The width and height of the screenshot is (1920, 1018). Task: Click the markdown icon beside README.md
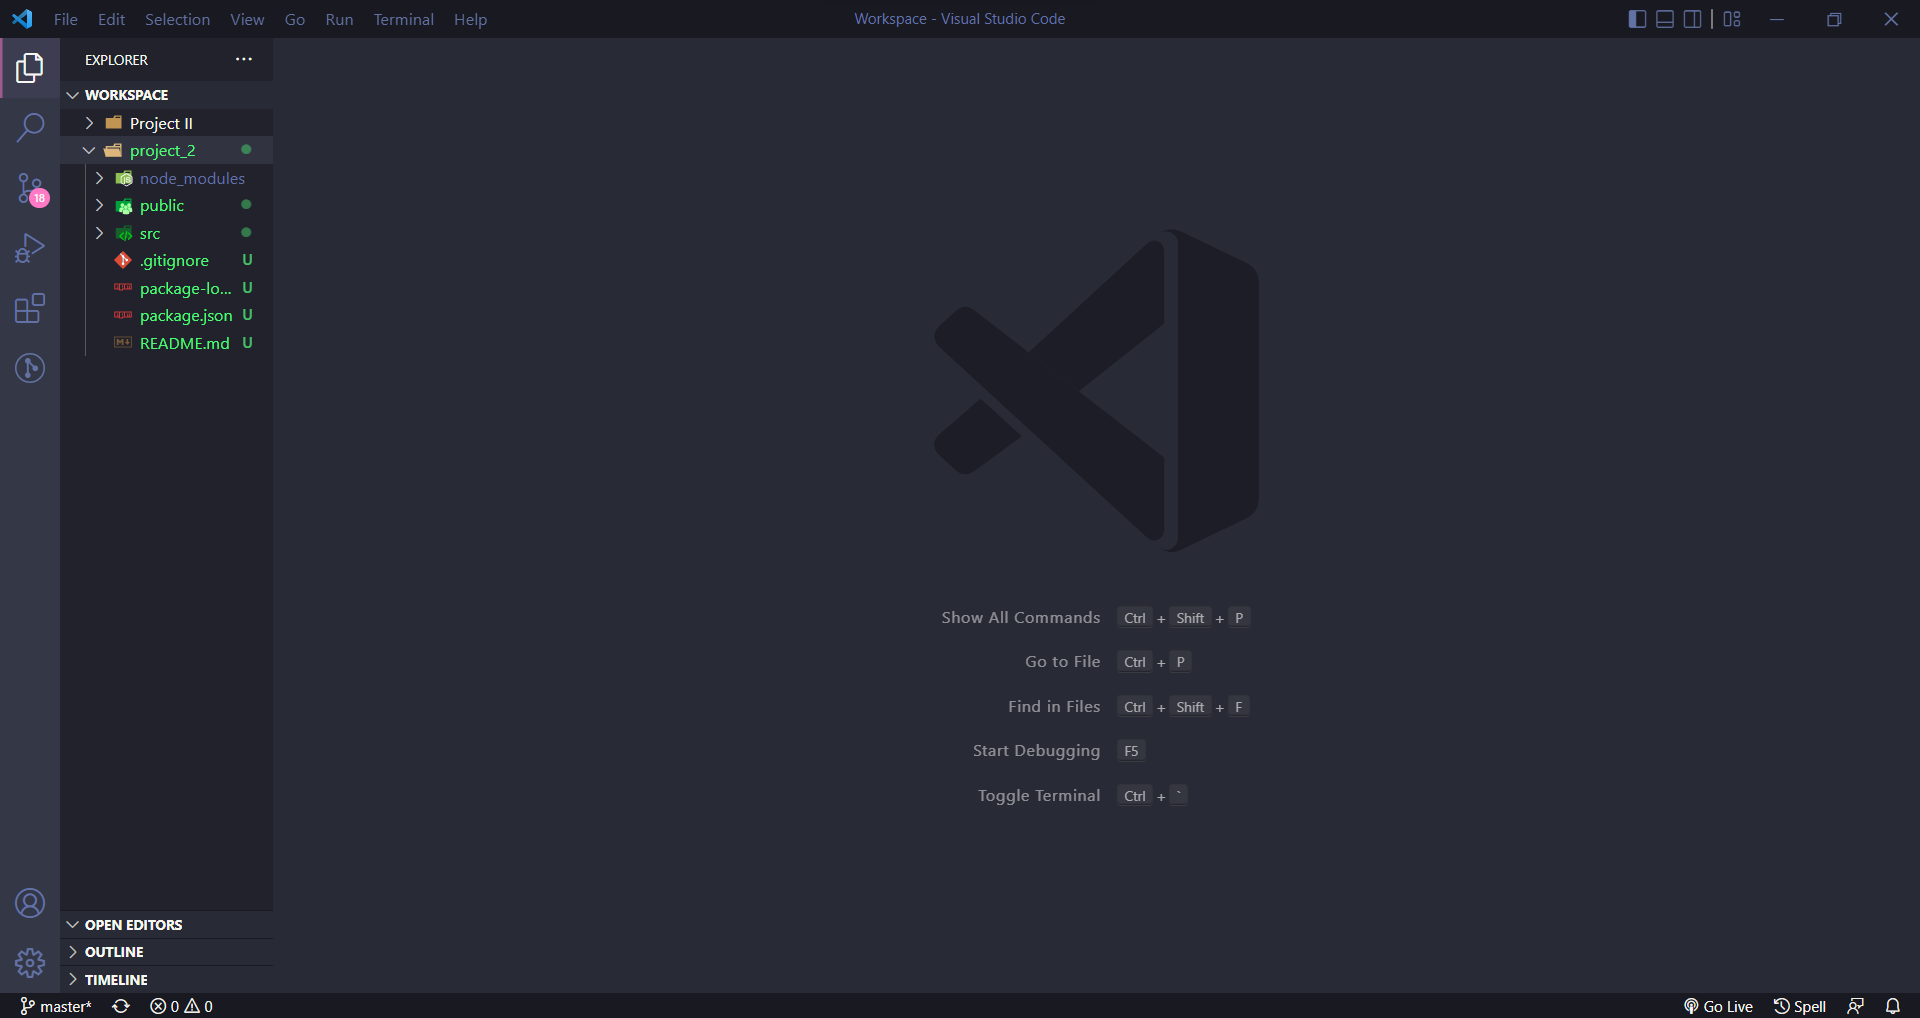coord(123,343)
